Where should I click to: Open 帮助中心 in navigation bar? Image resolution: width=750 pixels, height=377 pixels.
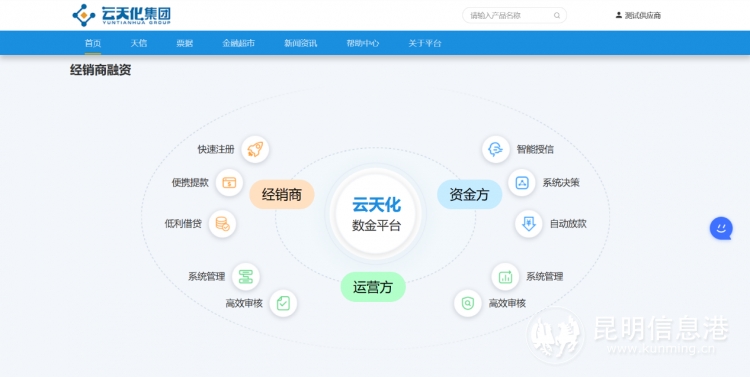click(363, 43)
